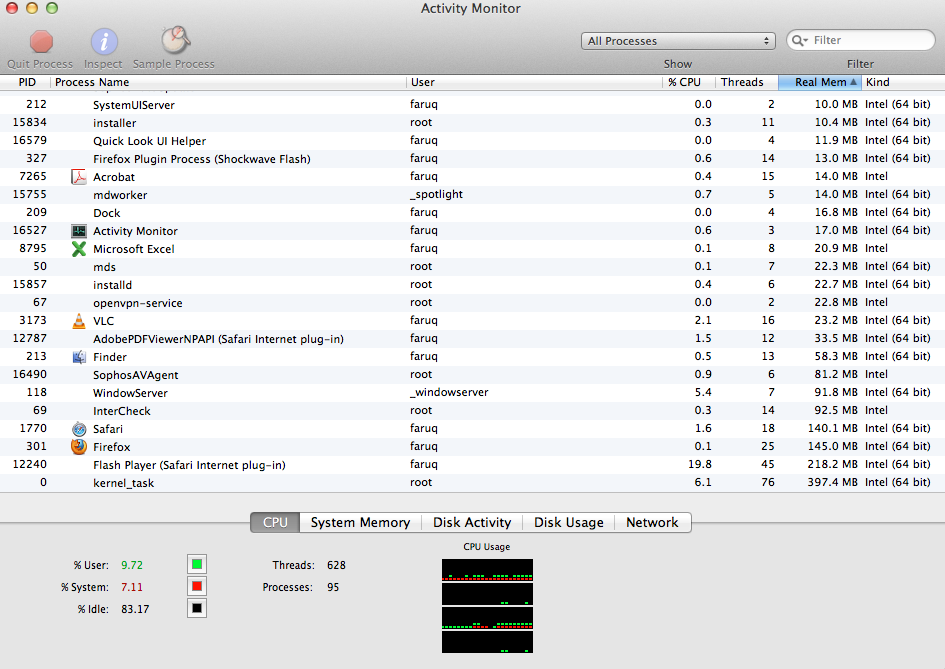Click the bottom CPU Usage graph

click(x=487, y=642)
